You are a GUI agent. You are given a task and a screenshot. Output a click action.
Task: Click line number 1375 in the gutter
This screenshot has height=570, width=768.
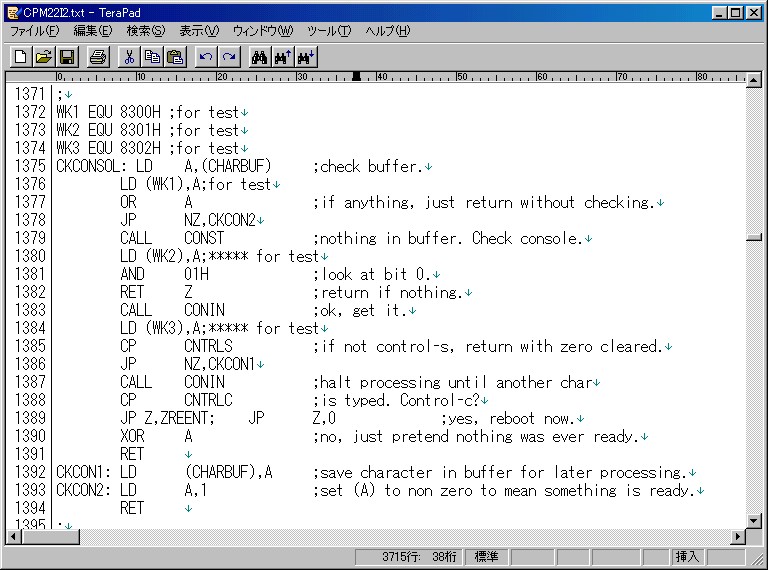30,166
